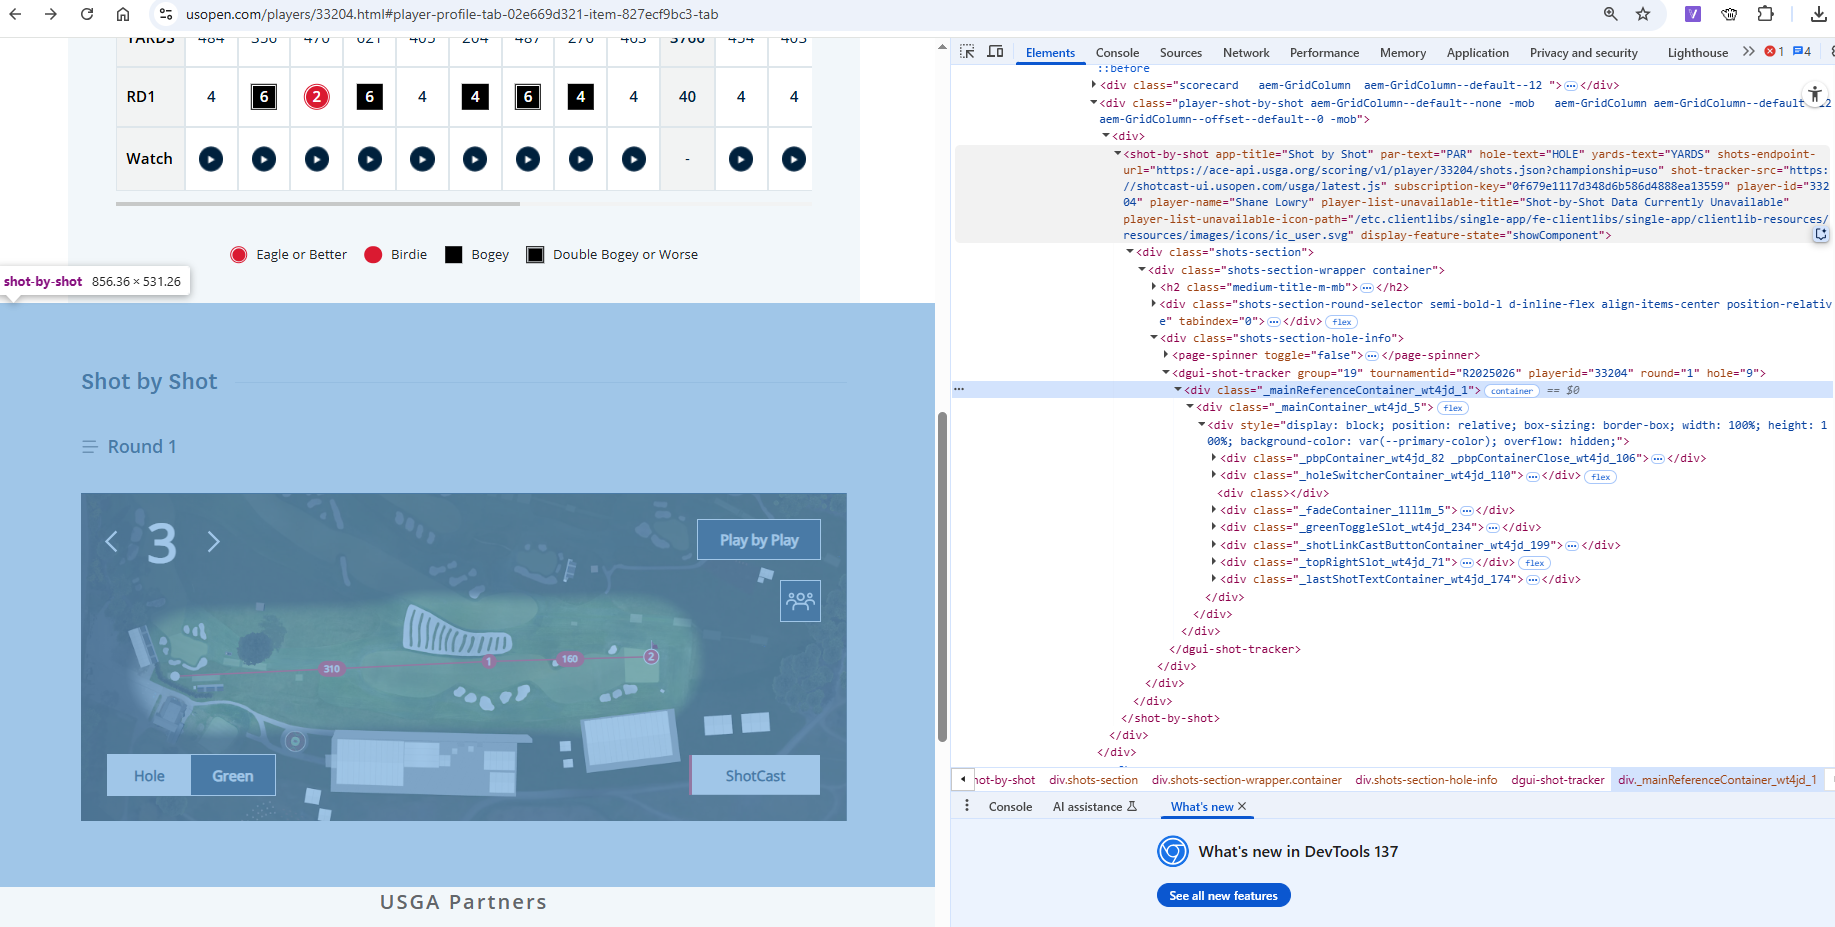Toggle the device toolbar icon in DevTools
The image size is (1835, 927).
click(x=995, y=52)
